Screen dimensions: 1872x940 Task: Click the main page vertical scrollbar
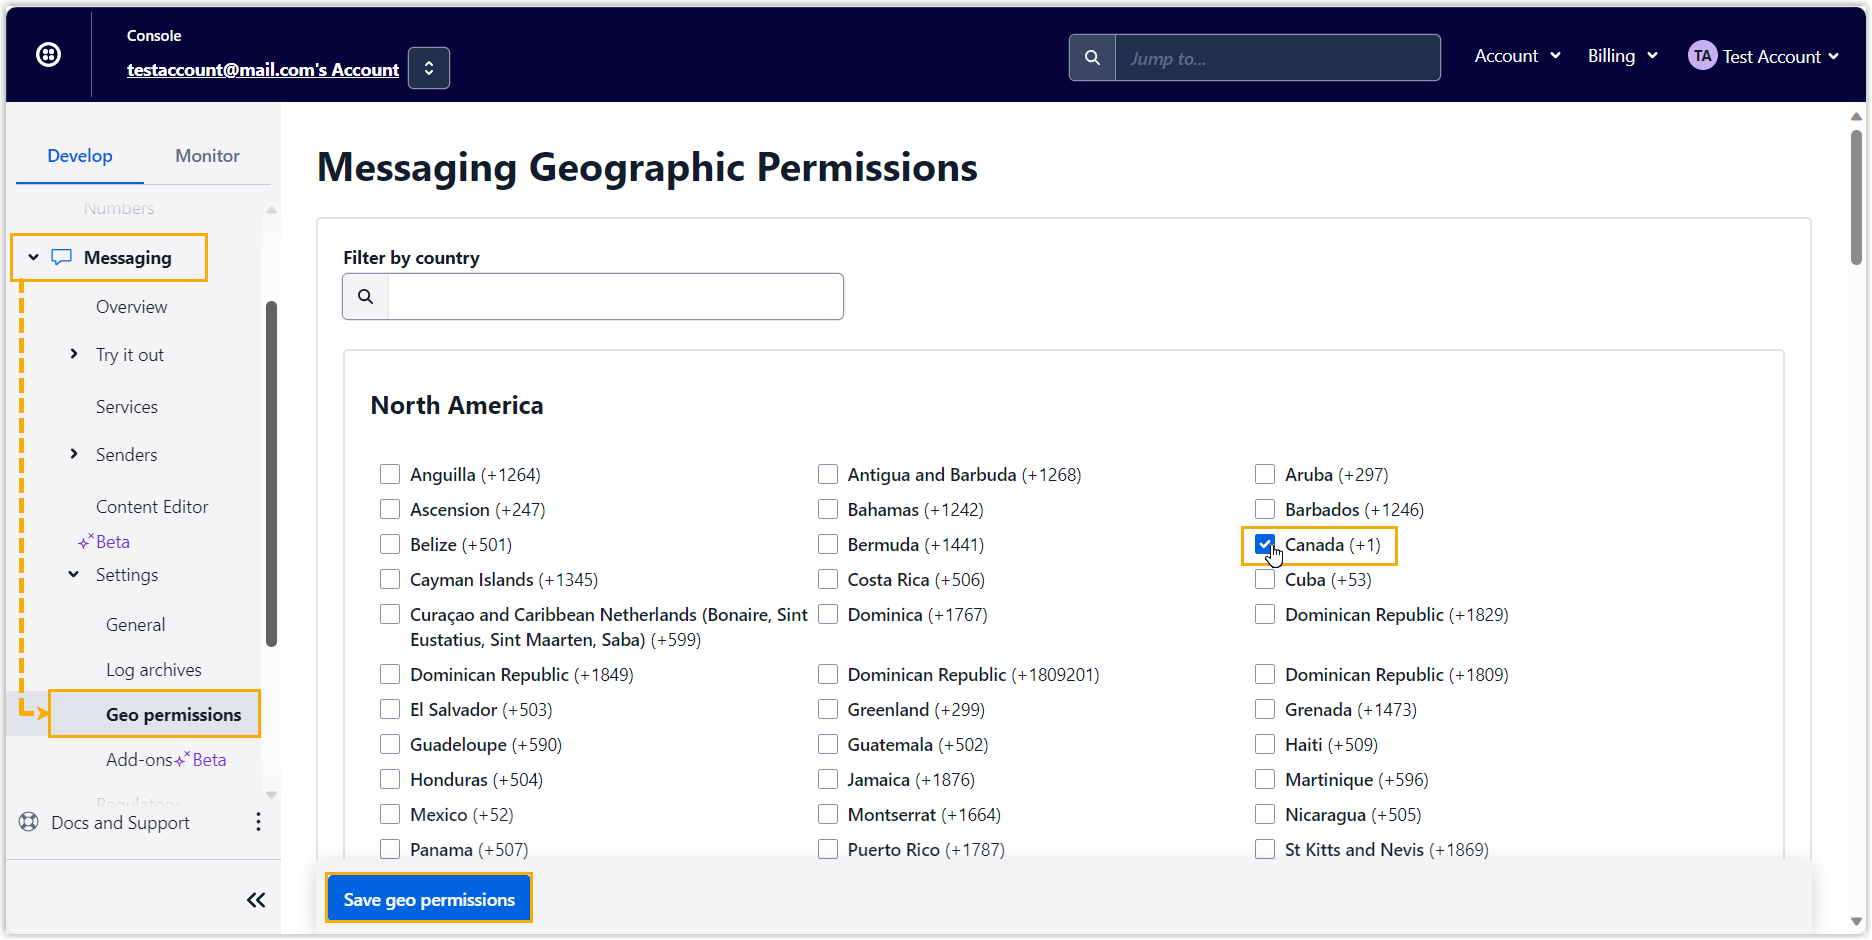point(1856,200)
